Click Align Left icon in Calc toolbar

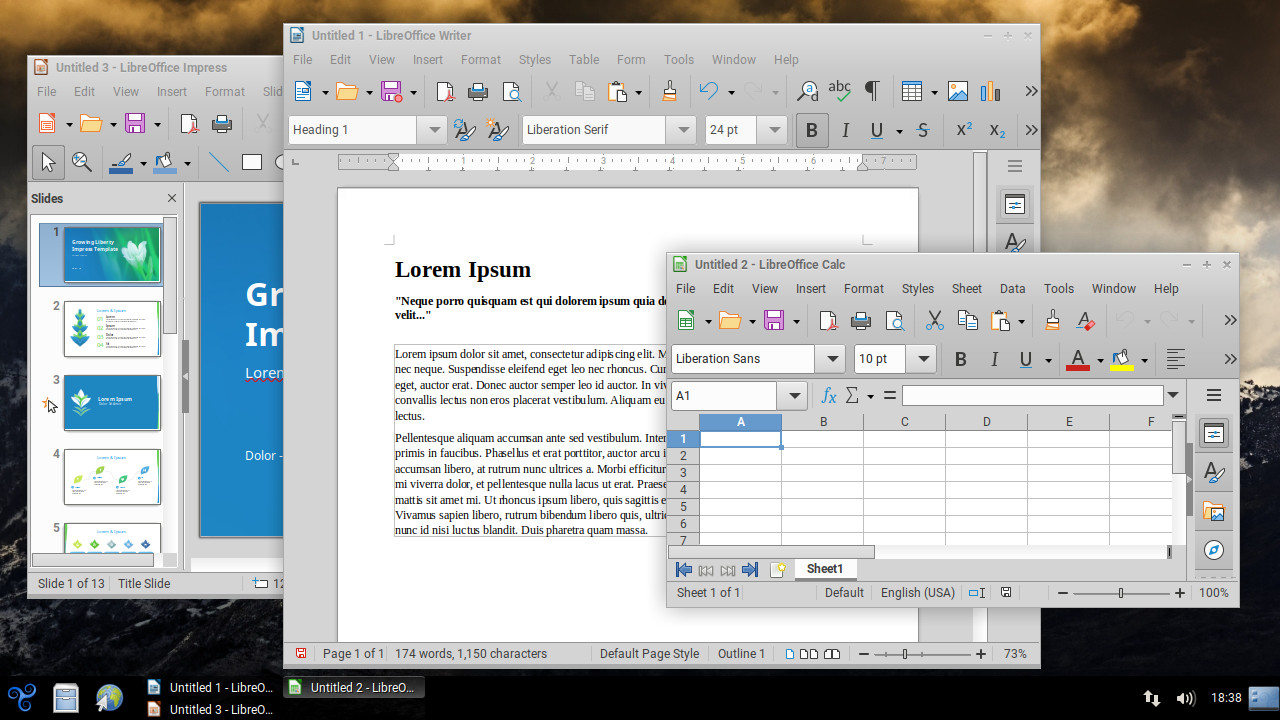[1176, 359]
